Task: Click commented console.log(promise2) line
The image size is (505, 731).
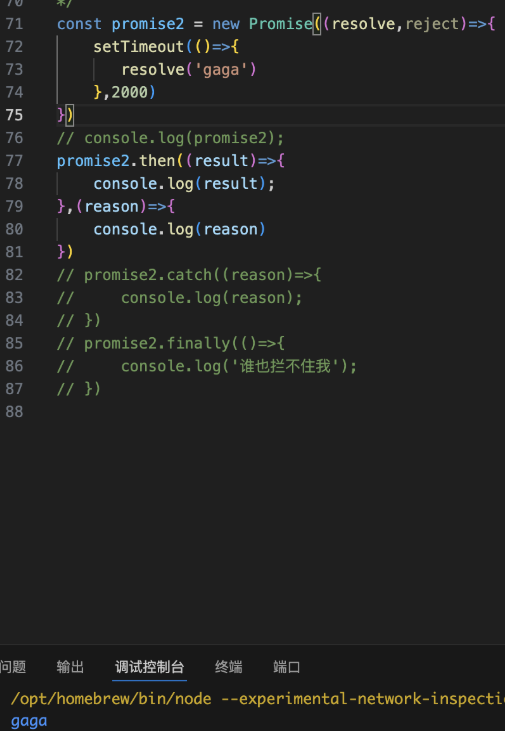Action: 170,138
